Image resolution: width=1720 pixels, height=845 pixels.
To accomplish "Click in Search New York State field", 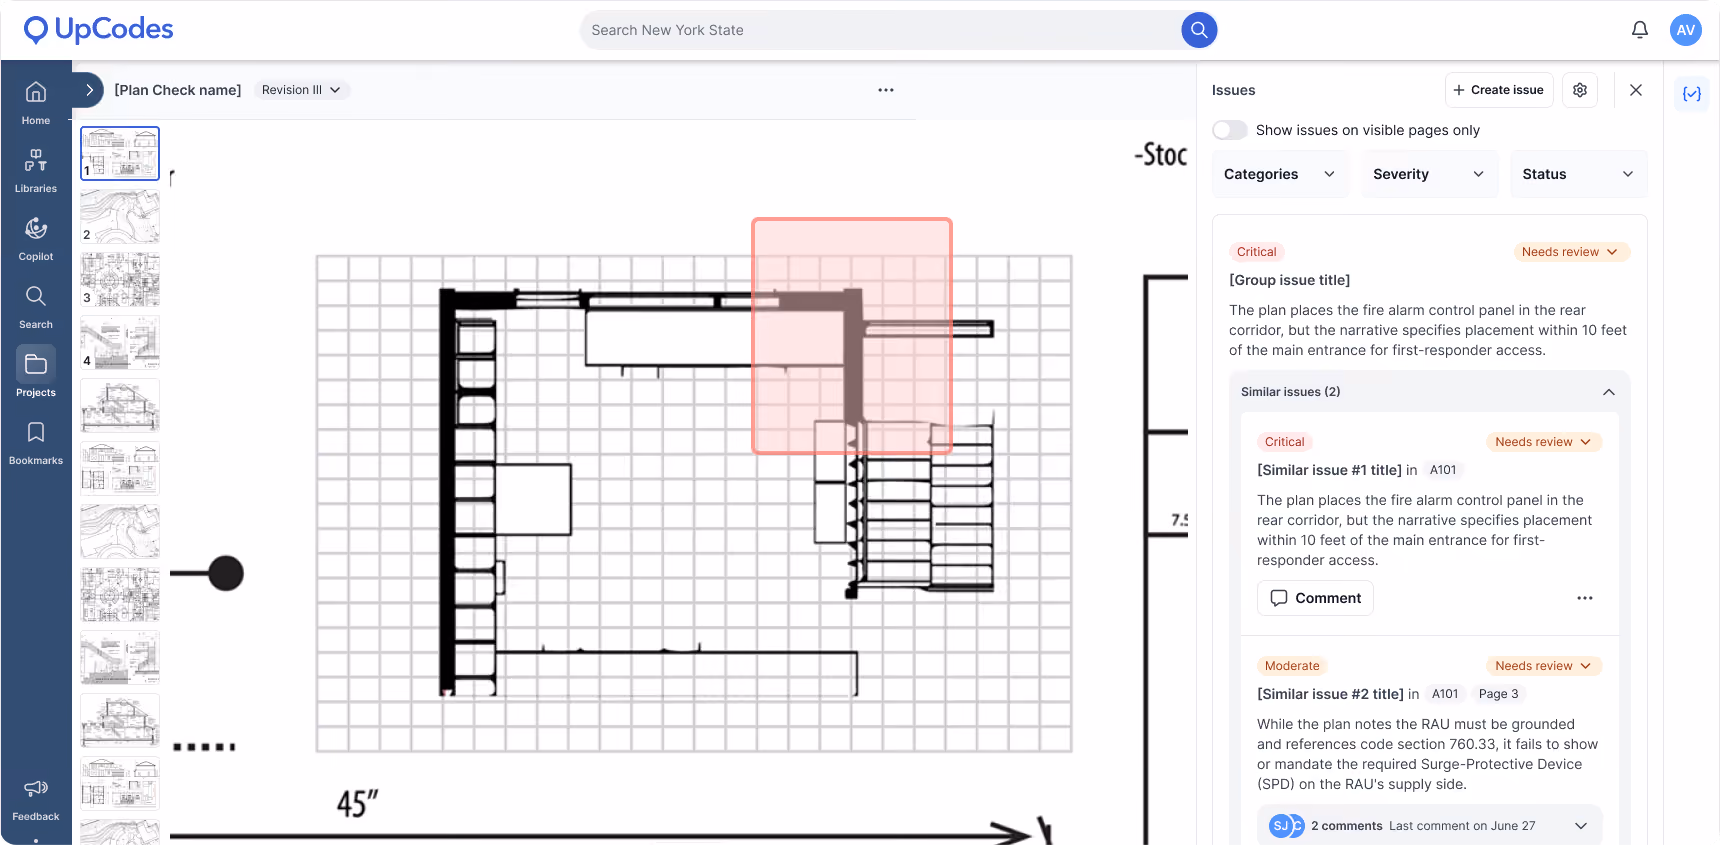I will (880, 30).
